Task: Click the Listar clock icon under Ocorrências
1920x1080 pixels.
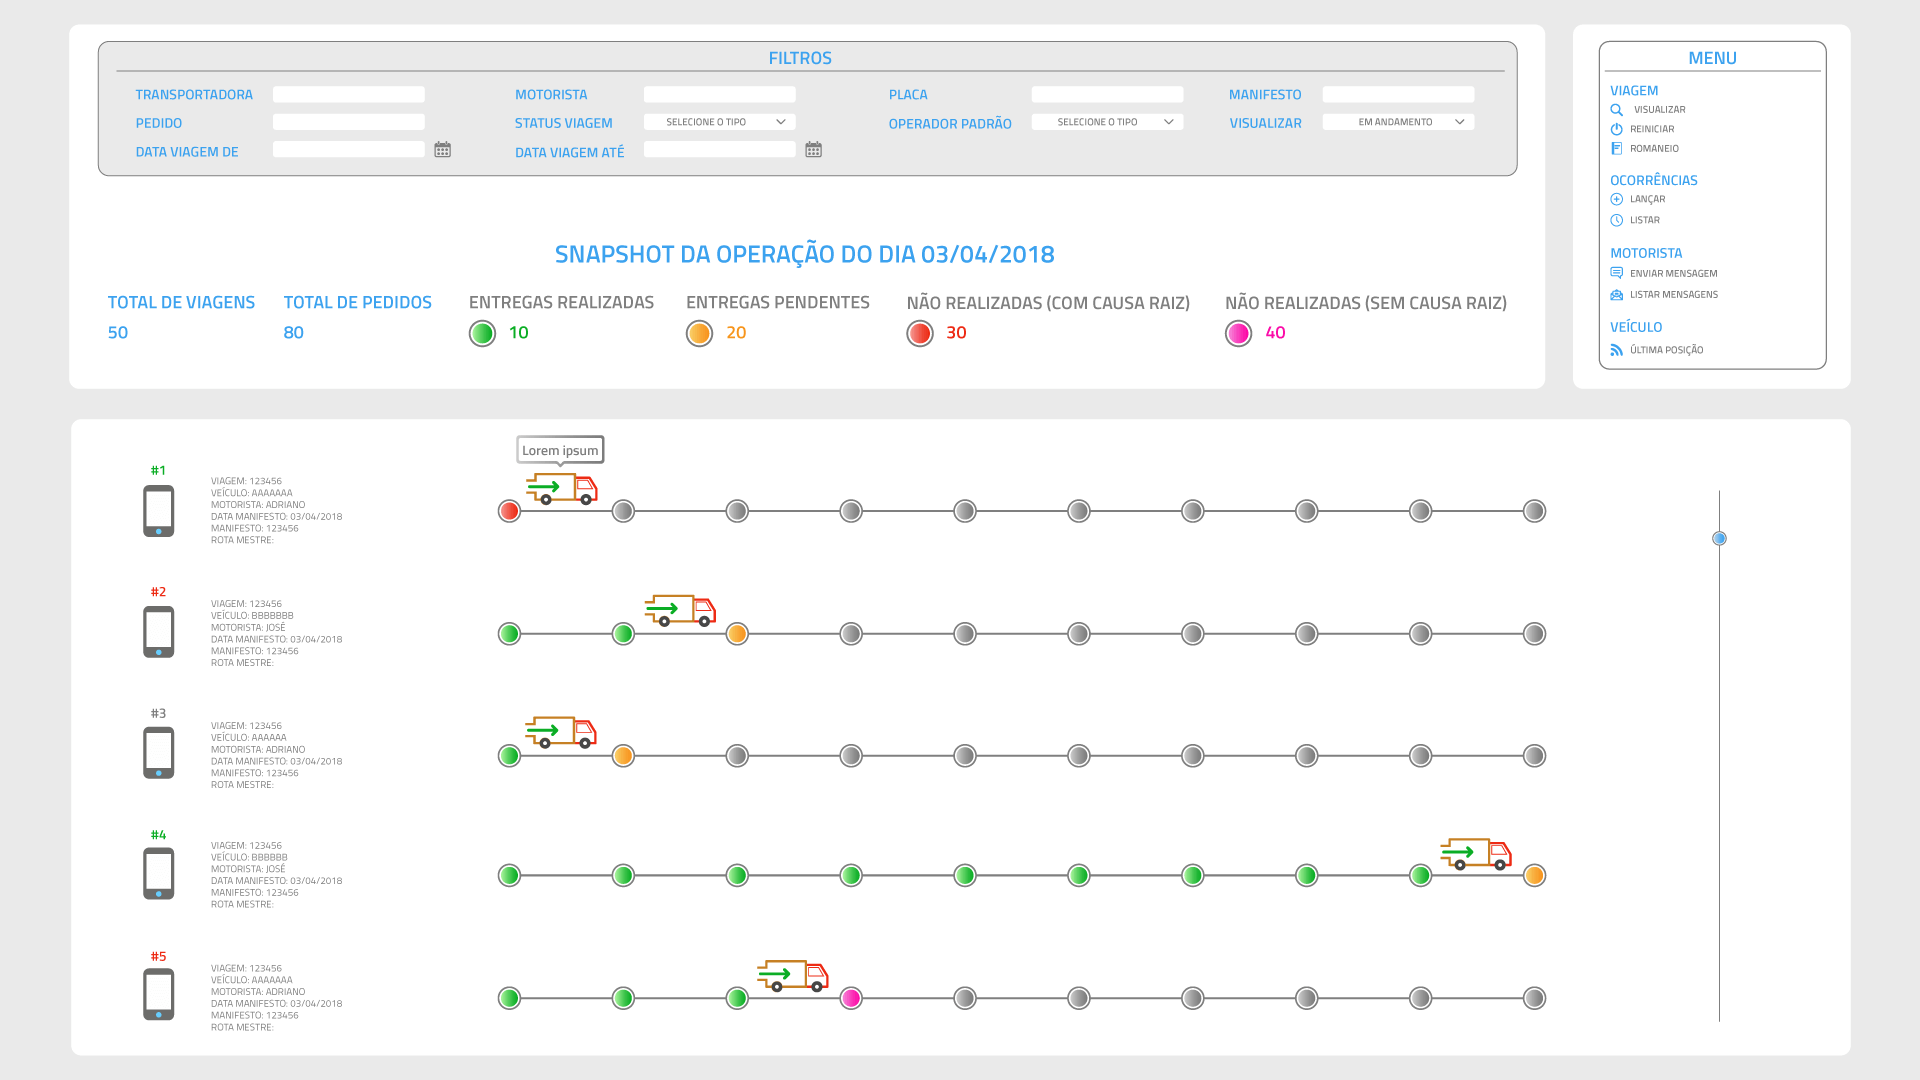Action: 1616,220
